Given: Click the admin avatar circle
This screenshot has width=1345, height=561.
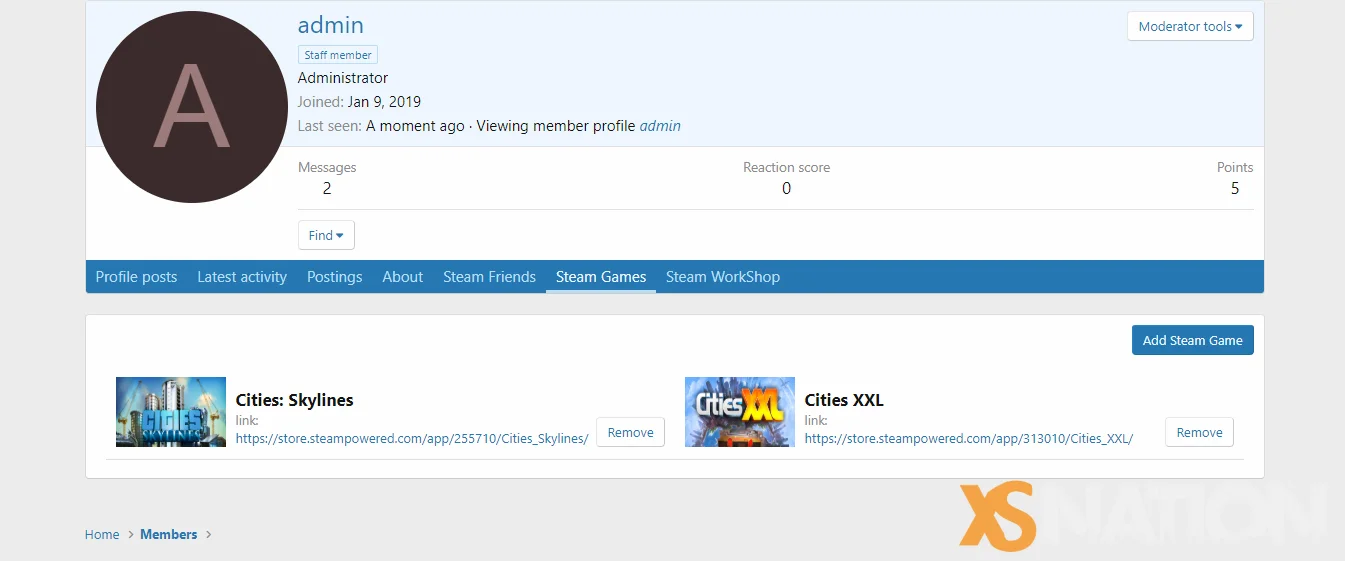Looking at the screenshot, I should pos(191,107).
